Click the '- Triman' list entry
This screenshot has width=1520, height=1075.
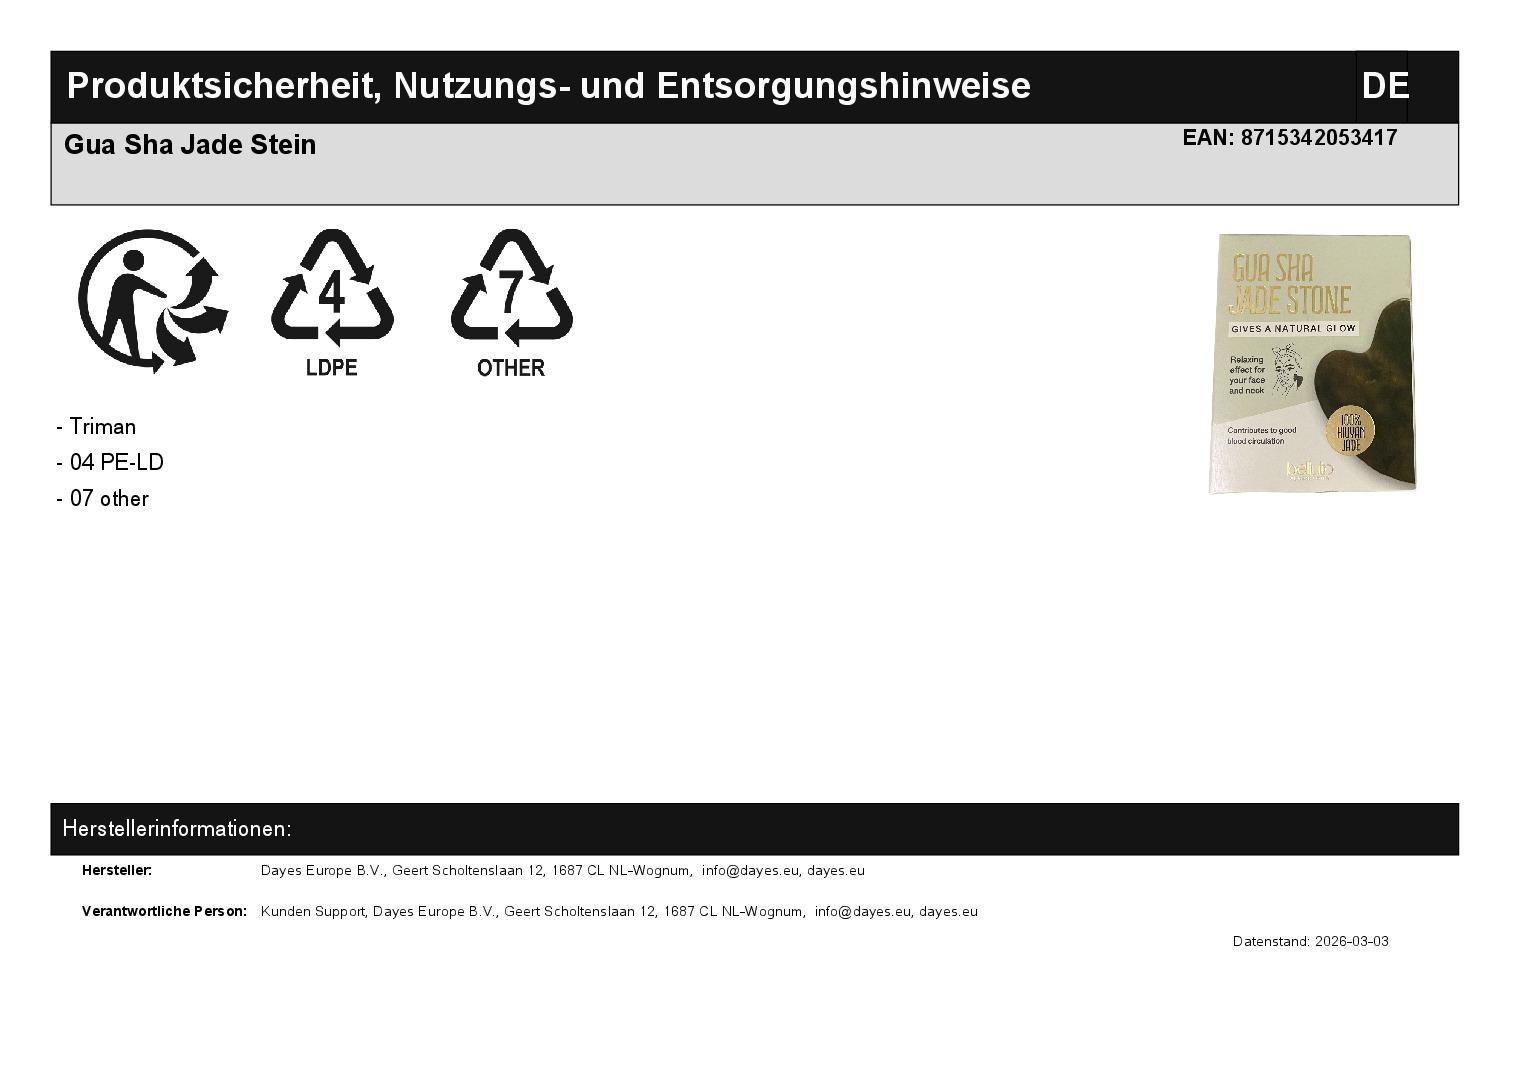[x=96, y=427]
